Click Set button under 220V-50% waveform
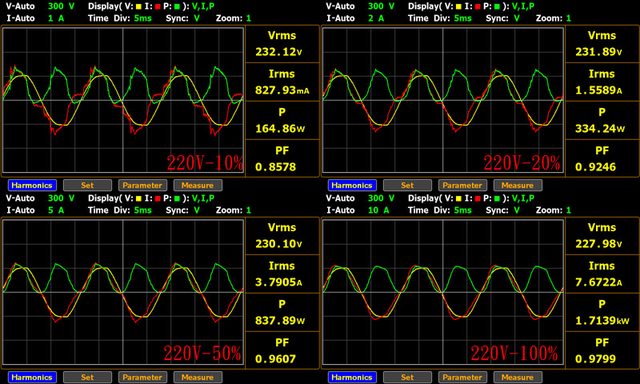This screenshot has height=384, width=640. (87, 377)
